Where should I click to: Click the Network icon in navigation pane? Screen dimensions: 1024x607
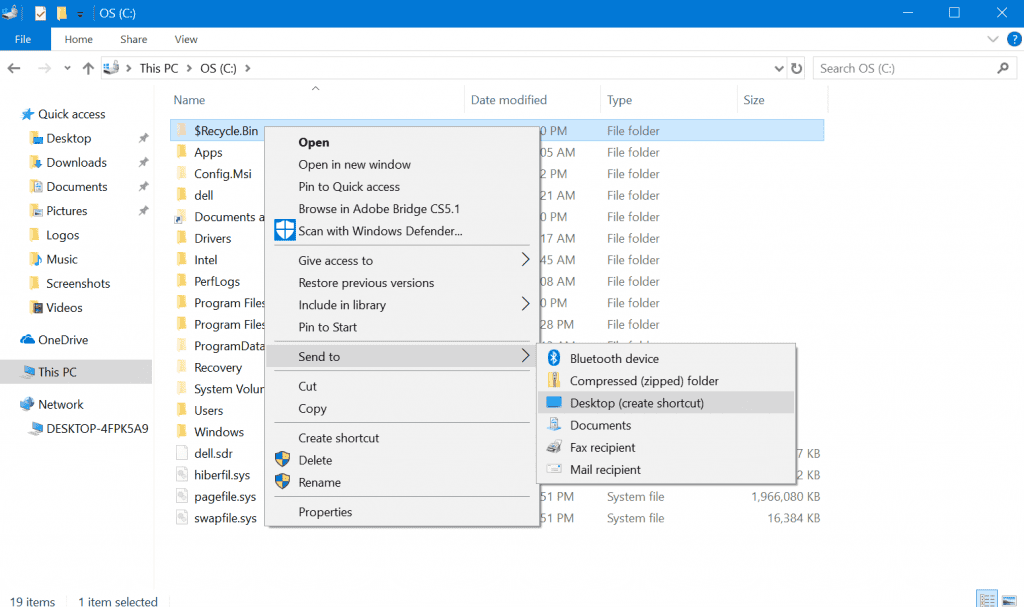[x=27, y=404]
